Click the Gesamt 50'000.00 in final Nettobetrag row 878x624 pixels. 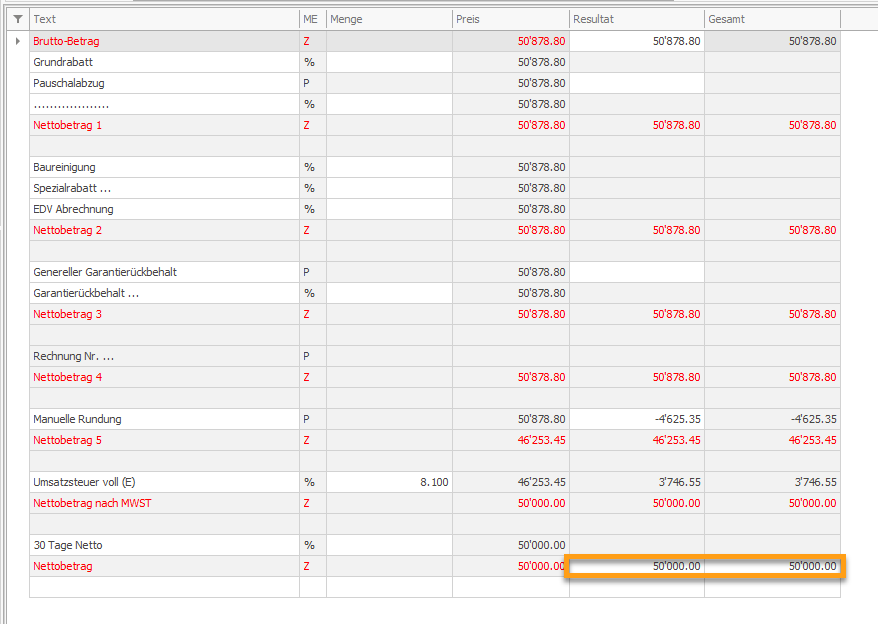tap(772, 566)
